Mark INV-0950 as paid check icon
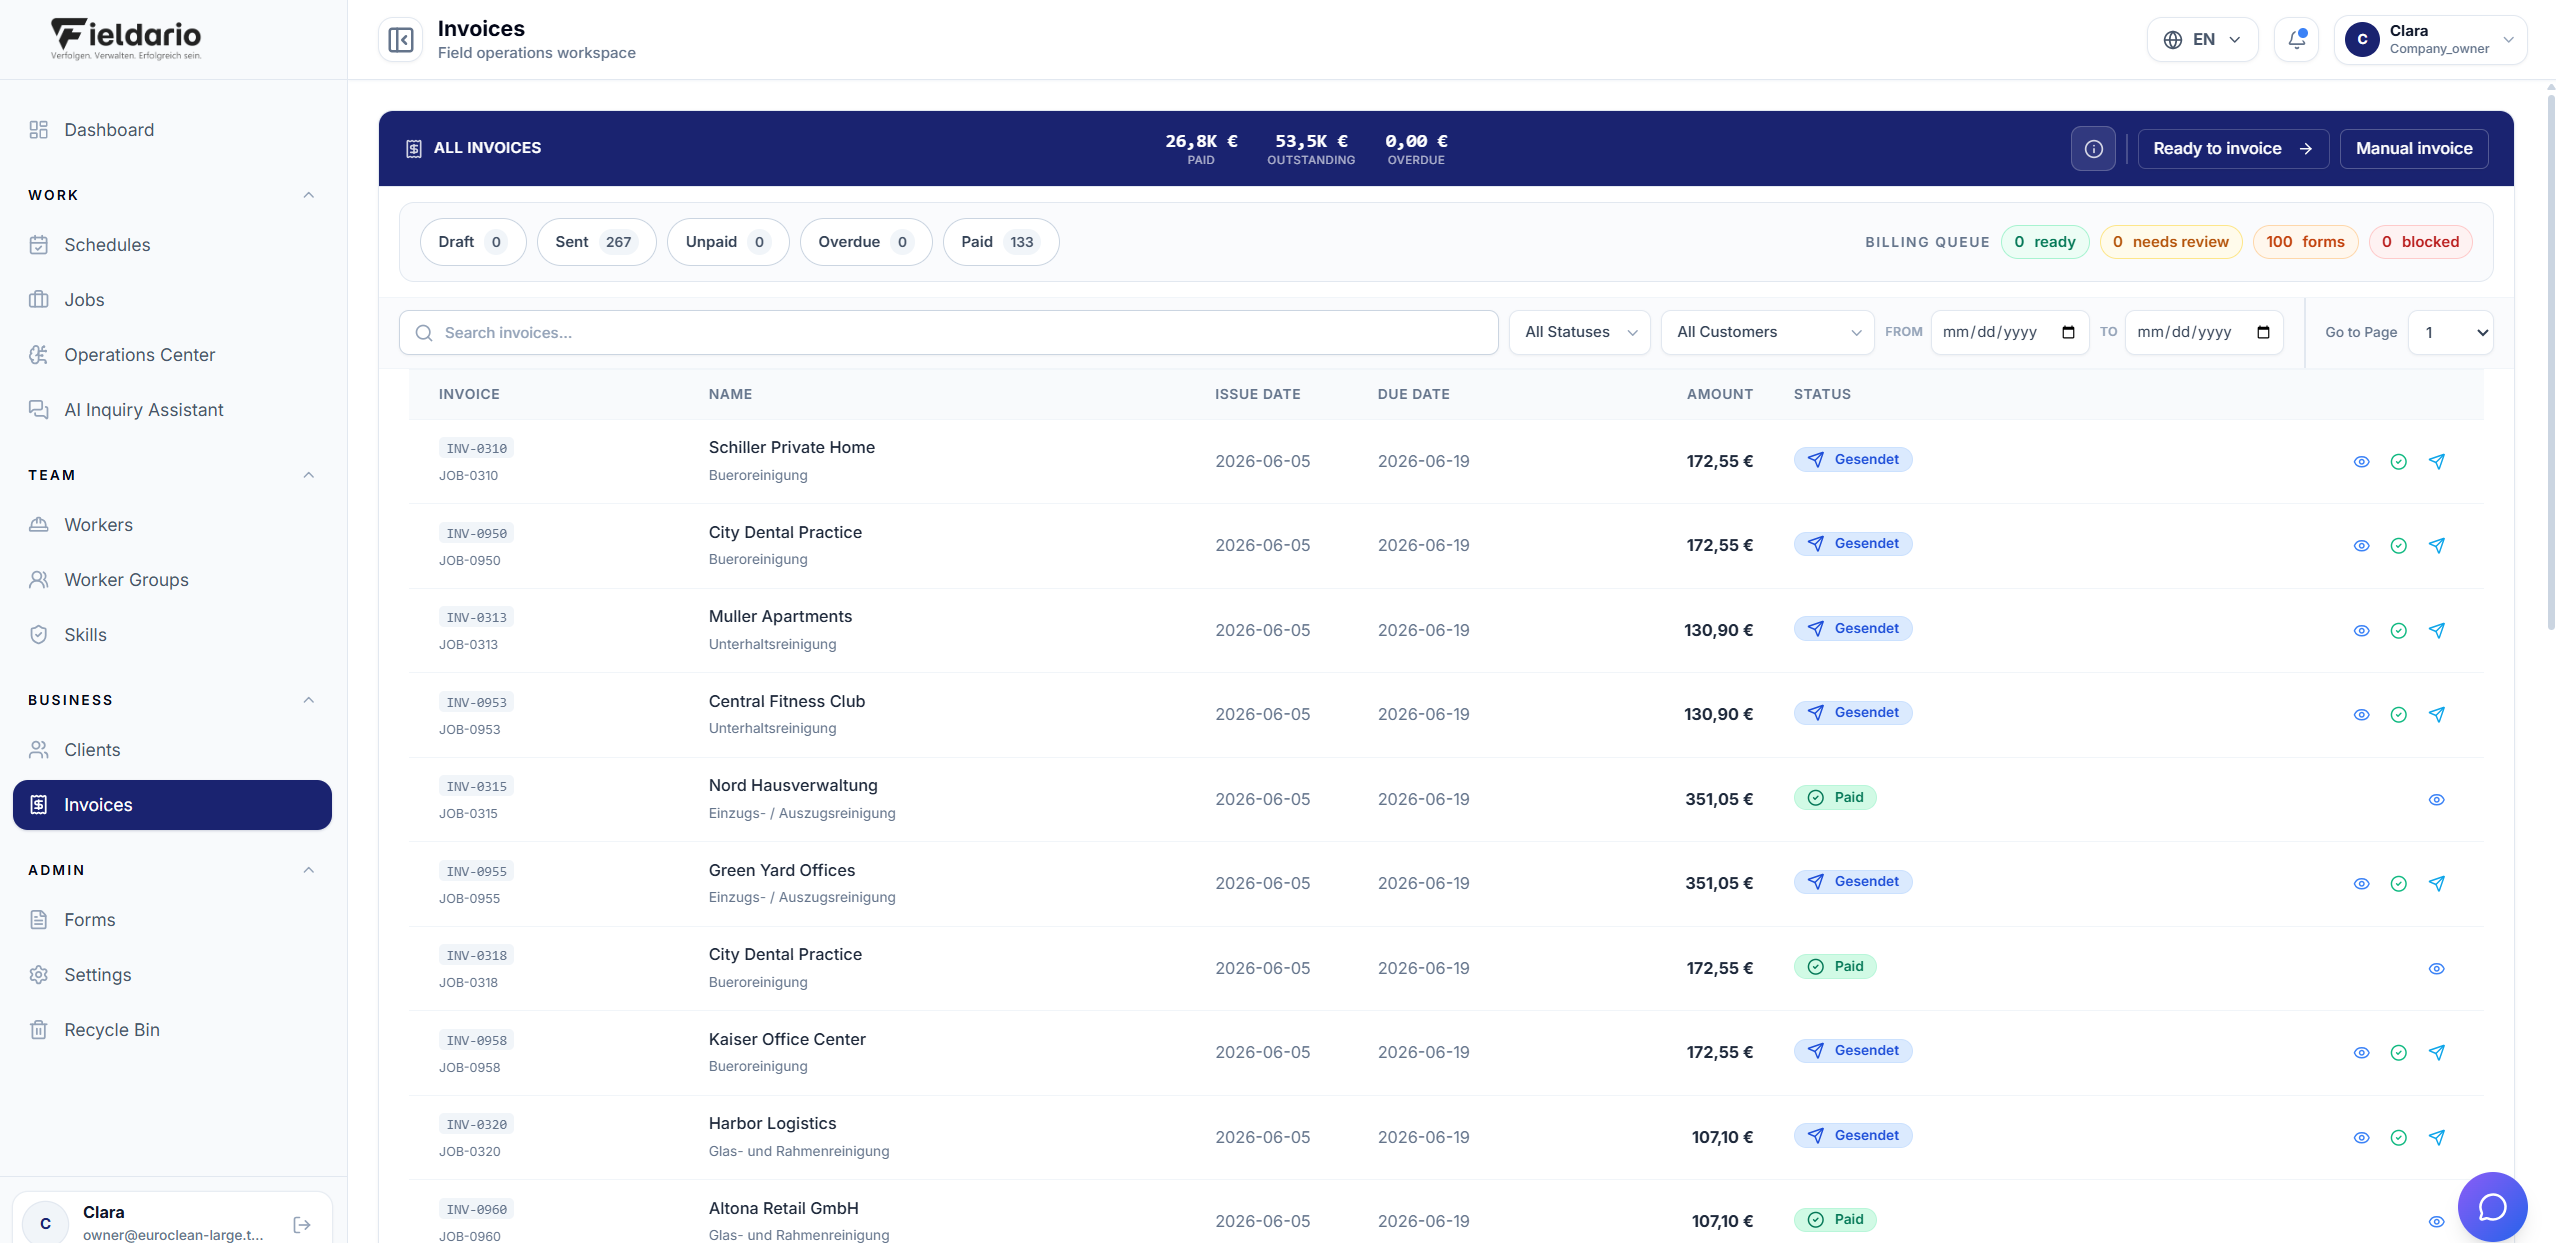The height and width of the screenshot is (1243, 2556). 2398,546
